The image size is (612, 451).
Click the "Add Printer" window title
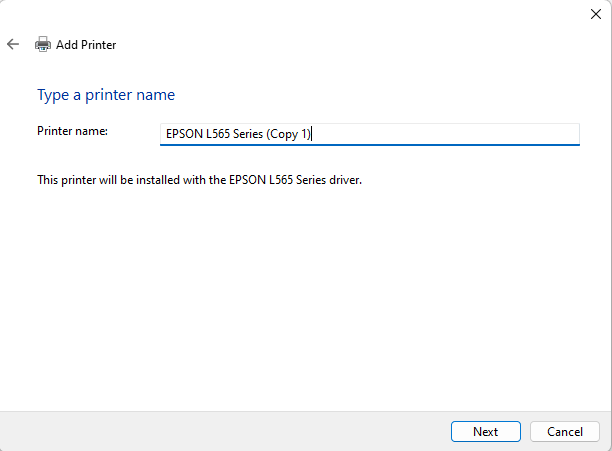pos(86,44)
